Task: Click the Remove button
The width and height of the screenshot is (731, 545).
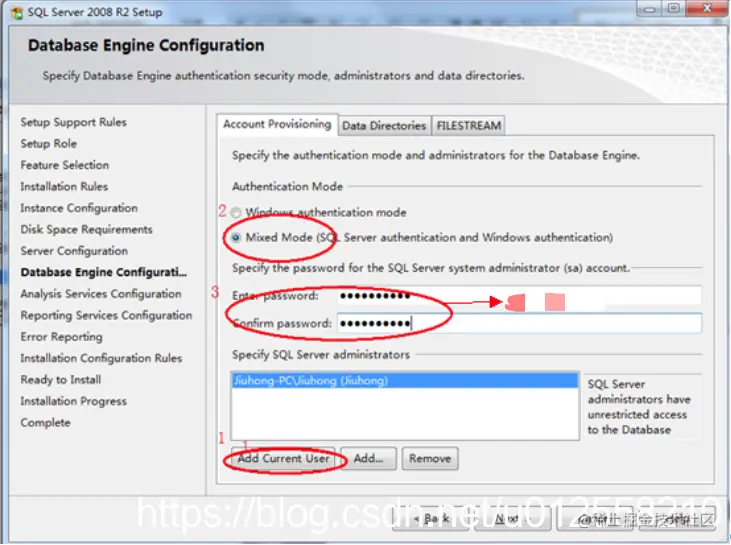Action: pos(430,459)
